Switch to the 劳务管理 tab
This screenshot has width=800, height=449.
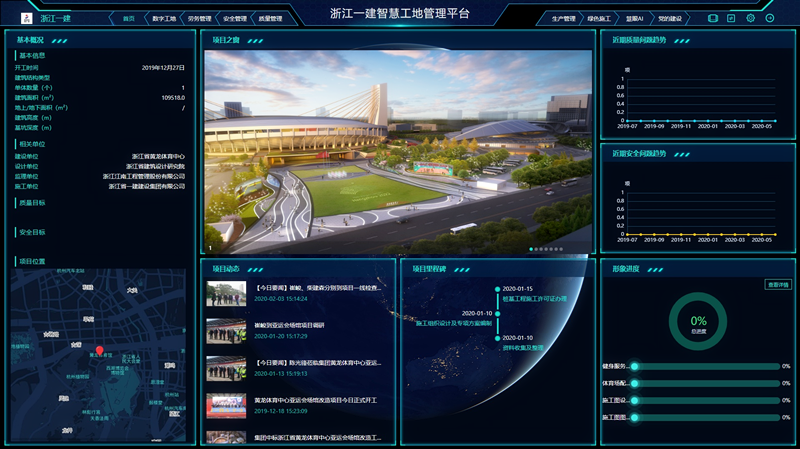pyautogui.click(x=199, y=18)
